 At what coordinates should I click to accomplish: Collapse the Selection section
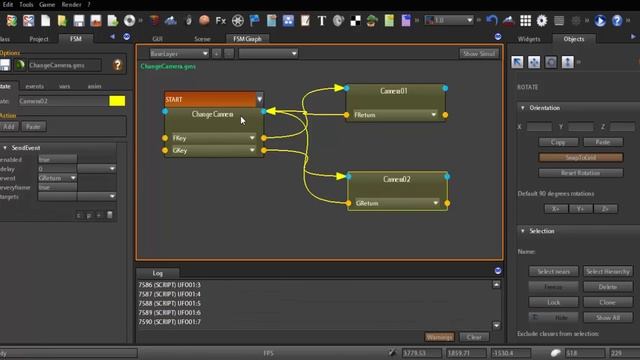522,231
